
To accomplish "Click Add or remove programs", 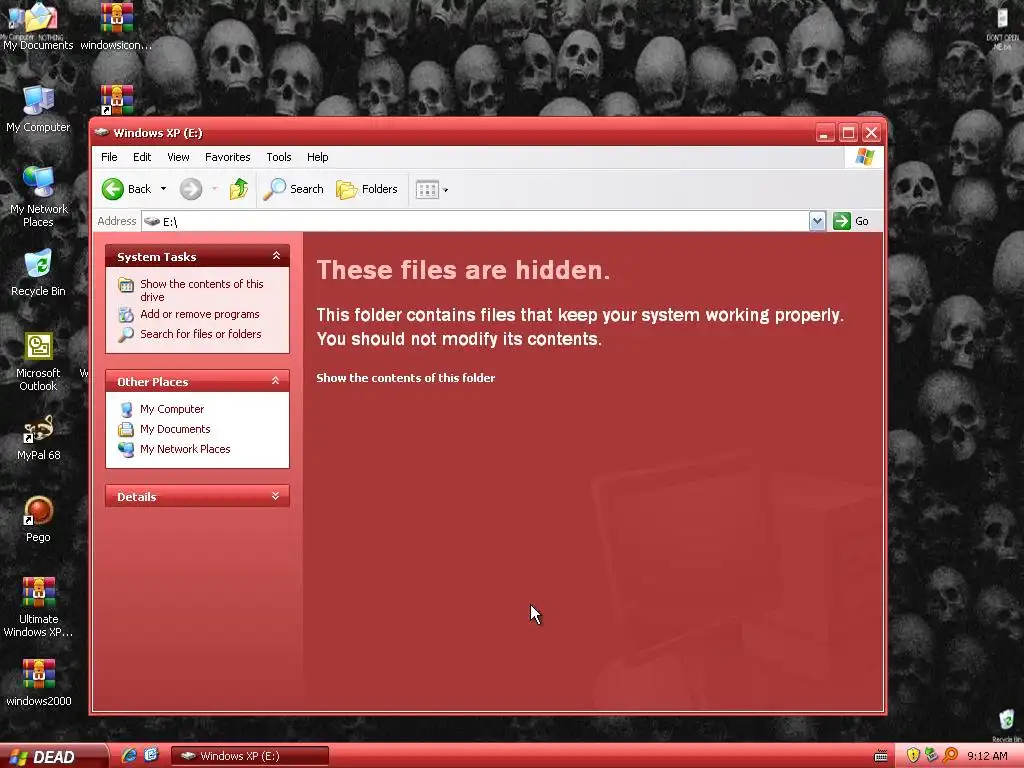I will tap(199, 314).
